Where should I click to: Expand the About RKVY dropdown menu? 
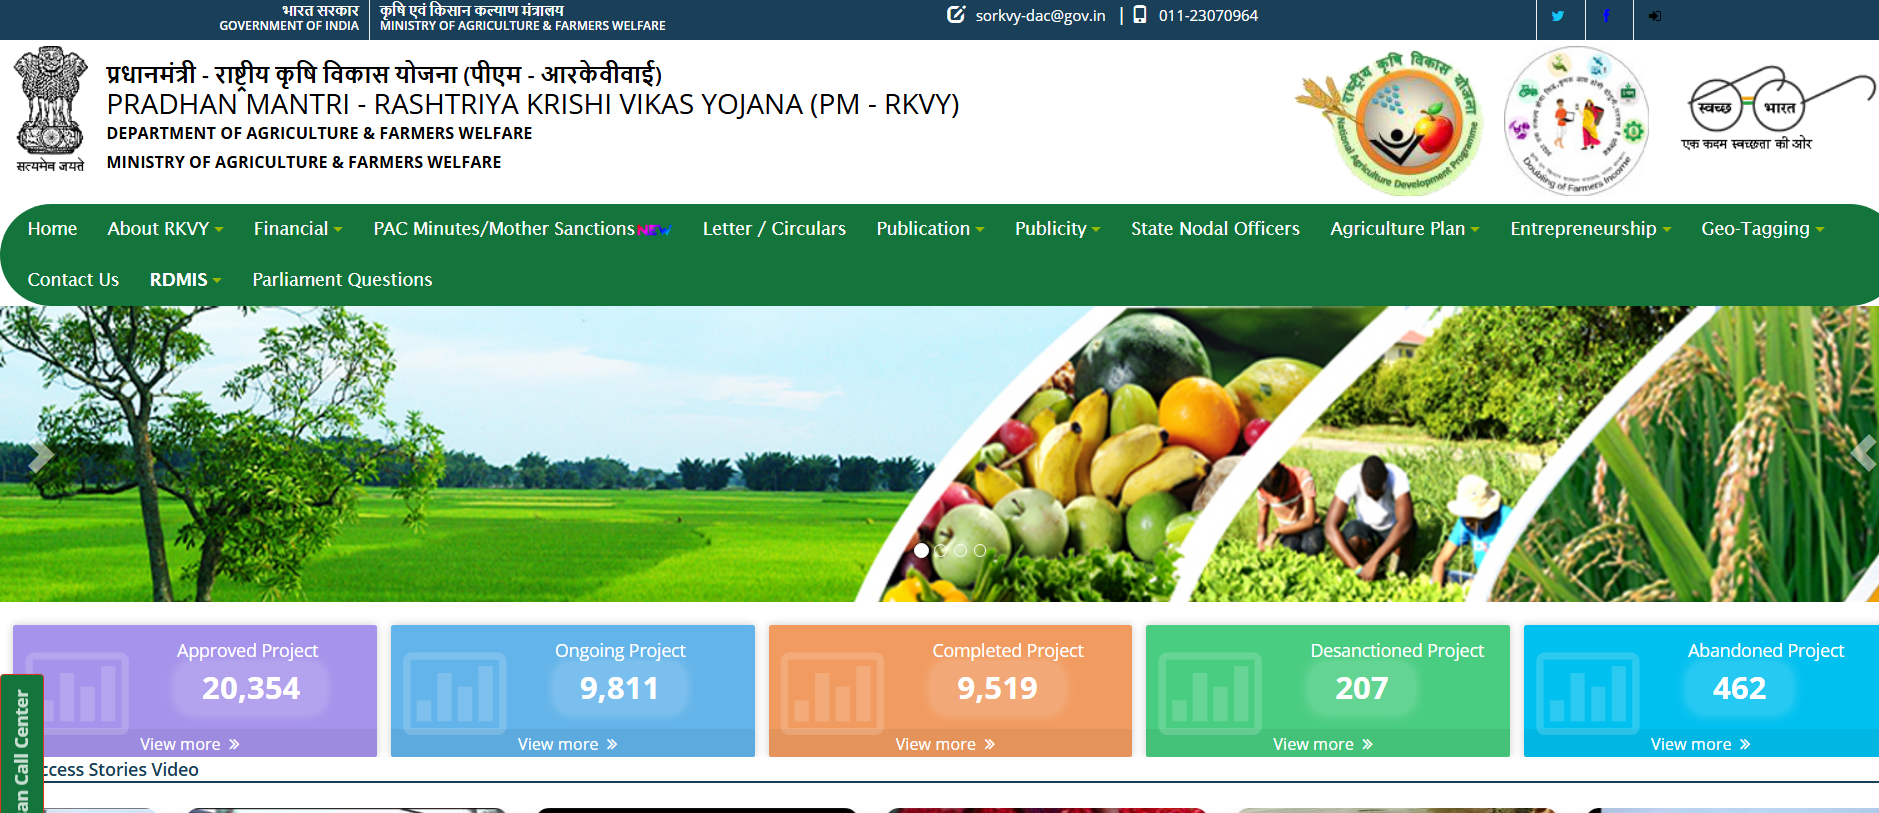pyautogui.click(x=165, y=229)
